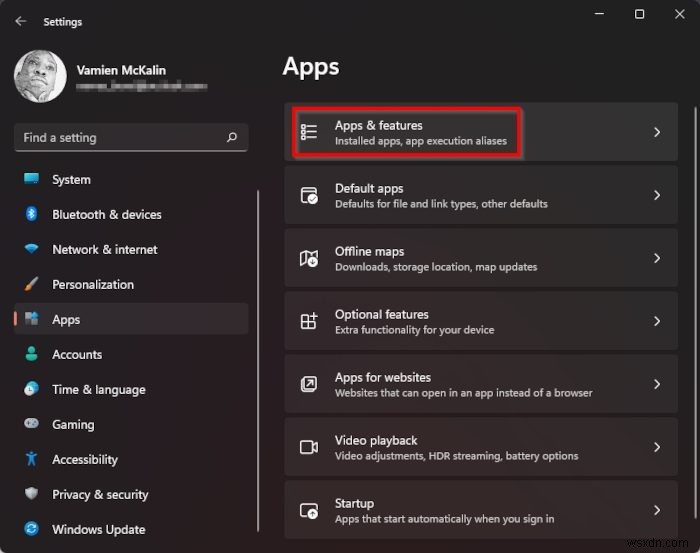Open Accounts settings

click(131, 354)
